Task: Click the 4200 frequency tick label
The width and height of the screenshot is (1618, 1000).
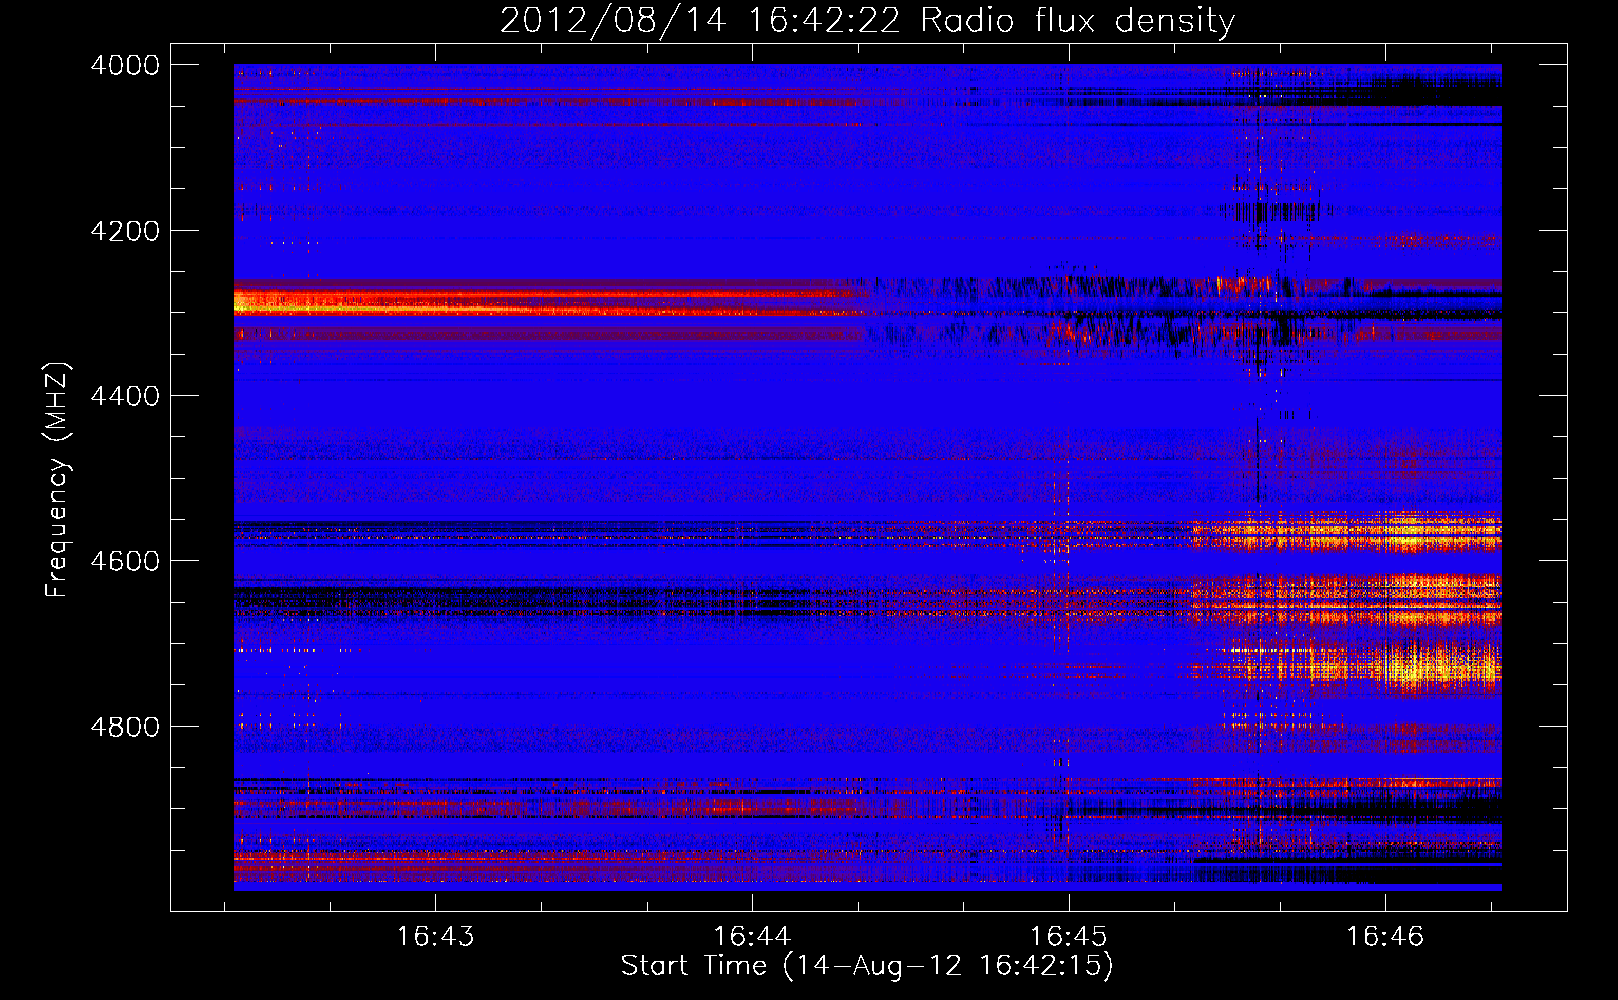Action: pos(125,231)
